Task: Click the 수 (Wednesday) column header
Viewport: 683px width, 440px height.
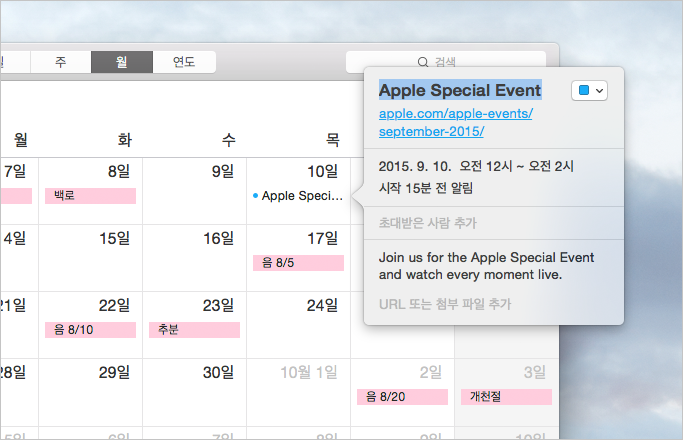Action: [x=229, y=140]
